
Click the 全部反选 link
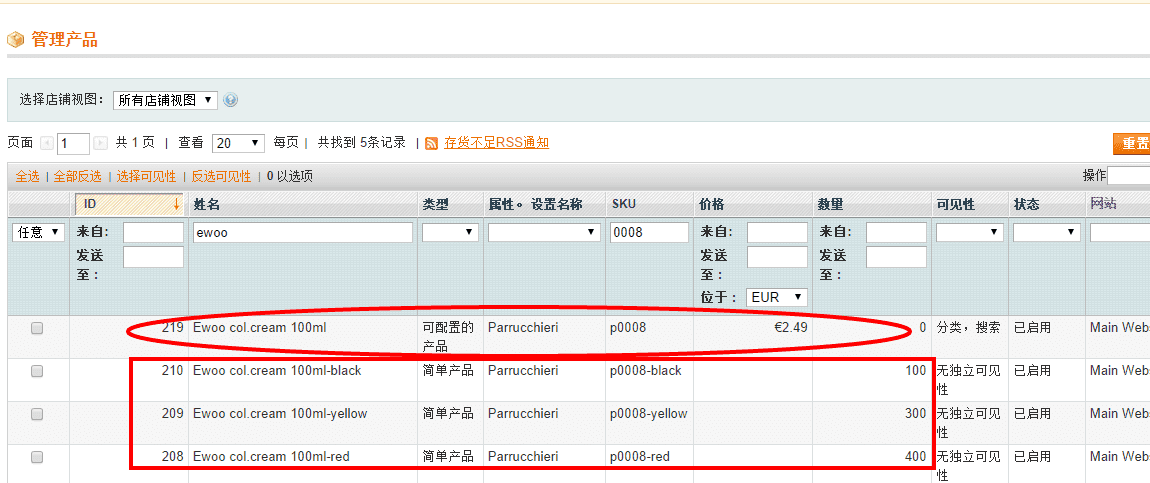pos(78,177)
